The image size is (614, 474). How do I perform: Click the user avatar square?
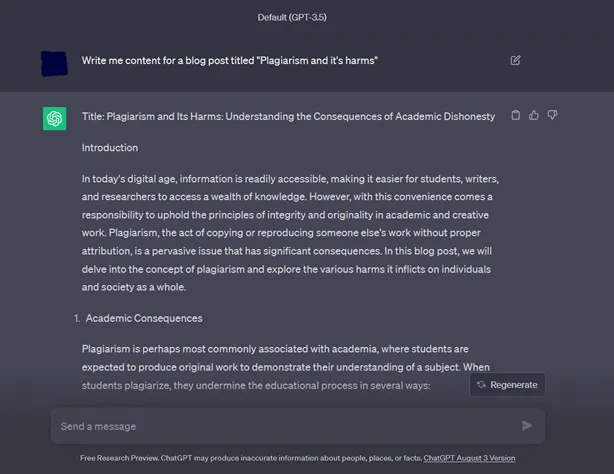pos(54,63)
